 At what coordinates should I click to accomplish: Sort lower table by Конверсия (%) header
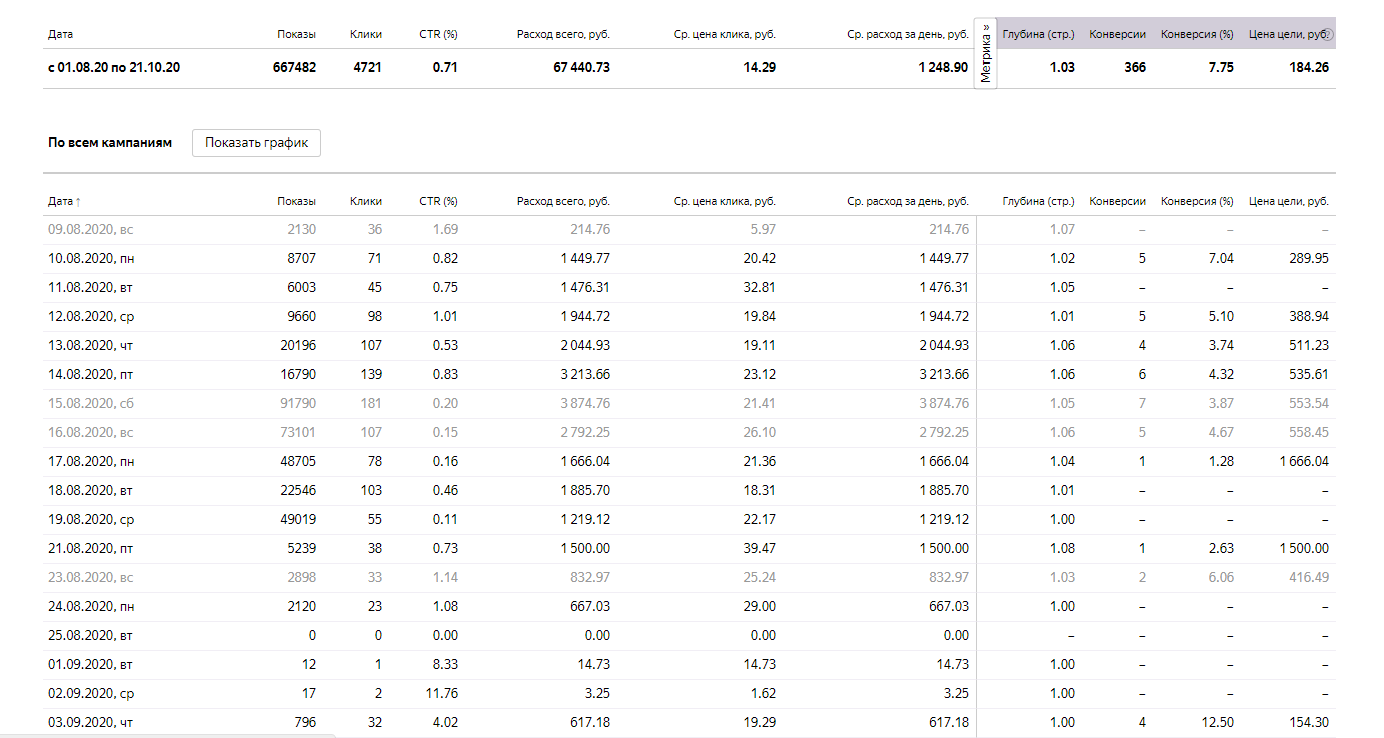[1196, 201]
